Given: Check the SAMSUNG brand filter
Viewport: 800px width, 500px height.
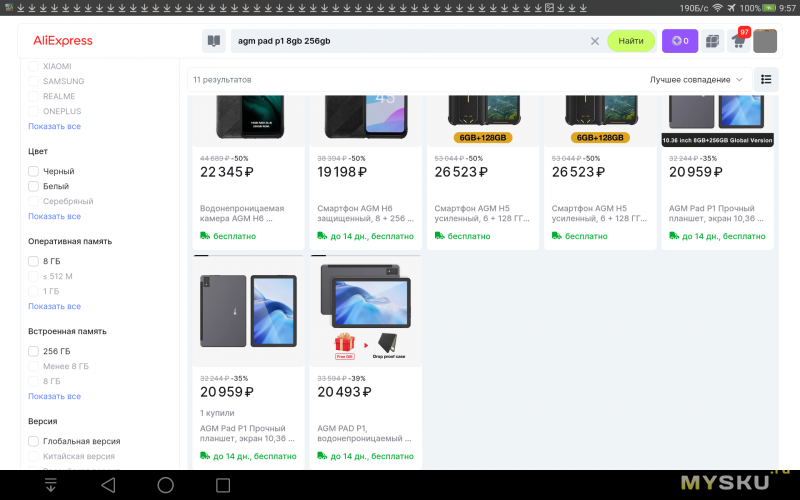Looking at the screenshot, I should tap(33, 81).
